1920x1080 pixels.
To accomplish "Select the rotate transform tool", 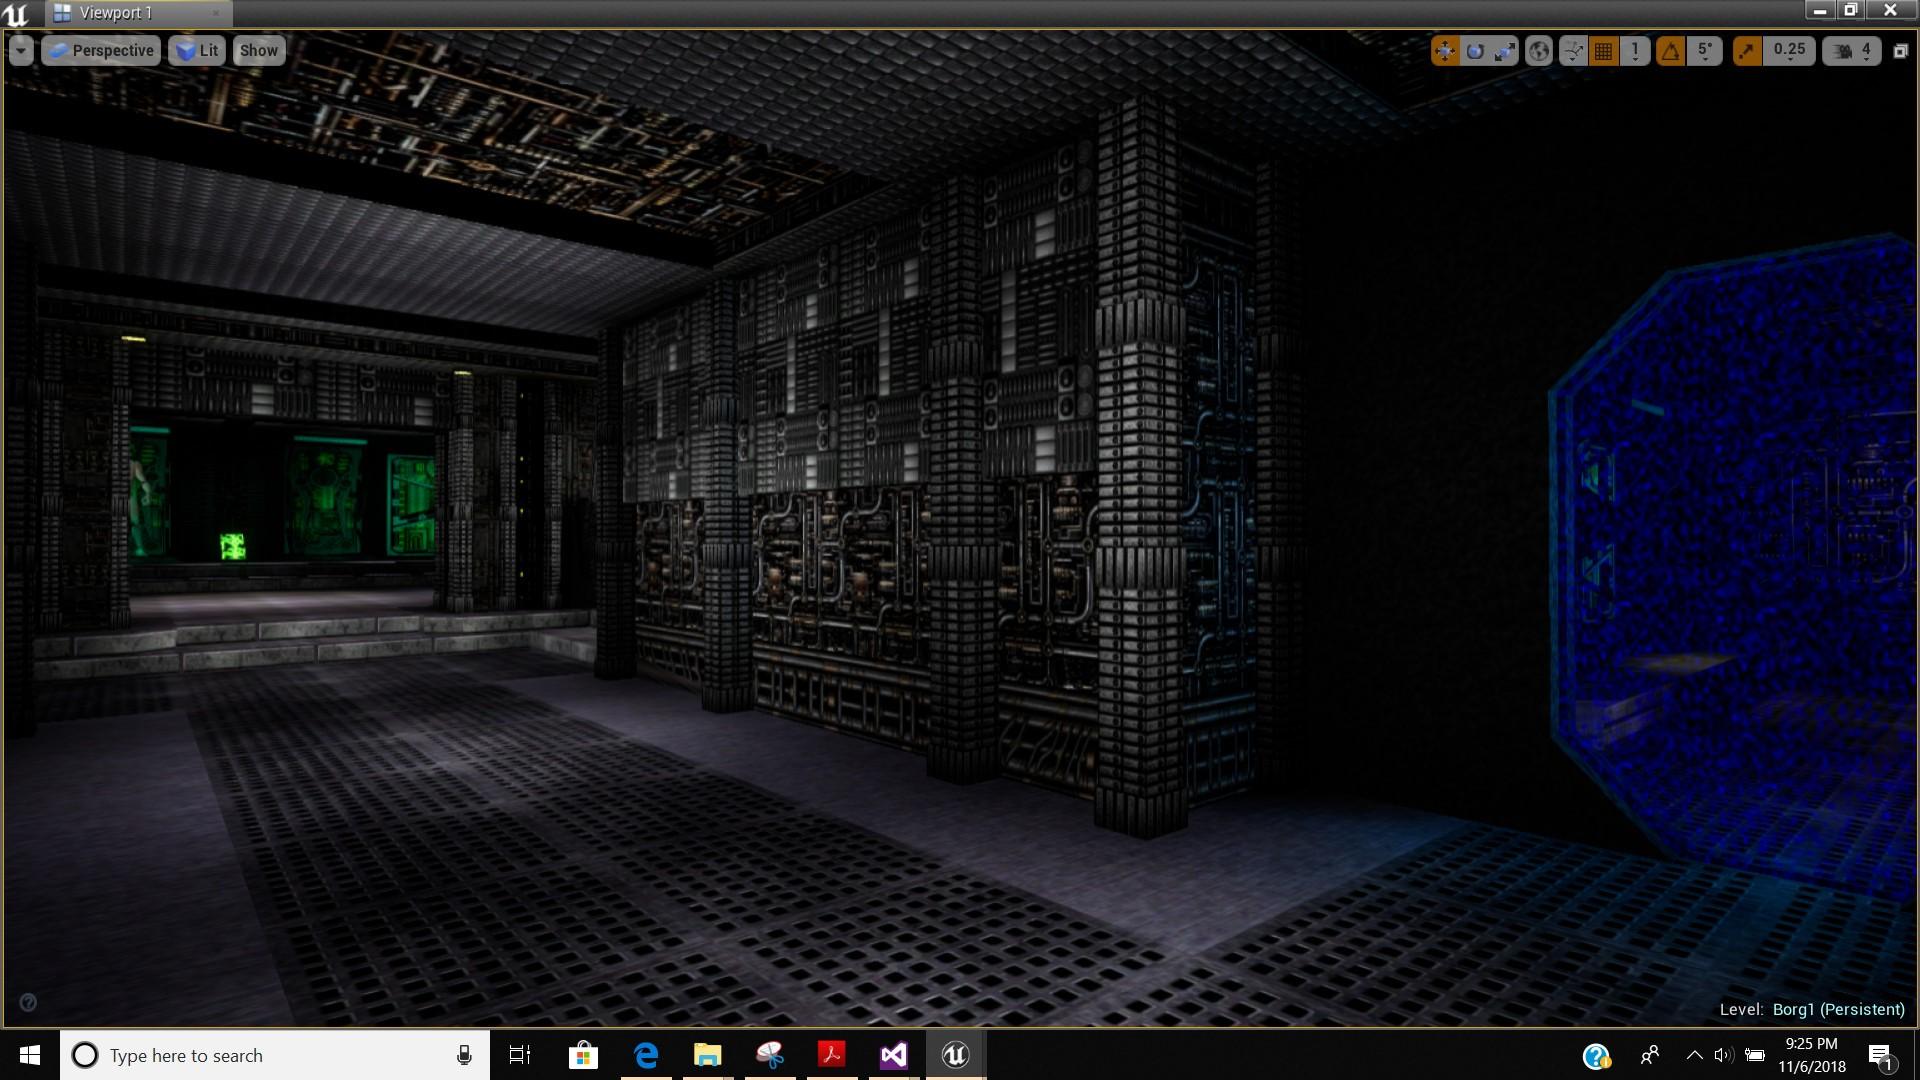I will pos(1475,51).
